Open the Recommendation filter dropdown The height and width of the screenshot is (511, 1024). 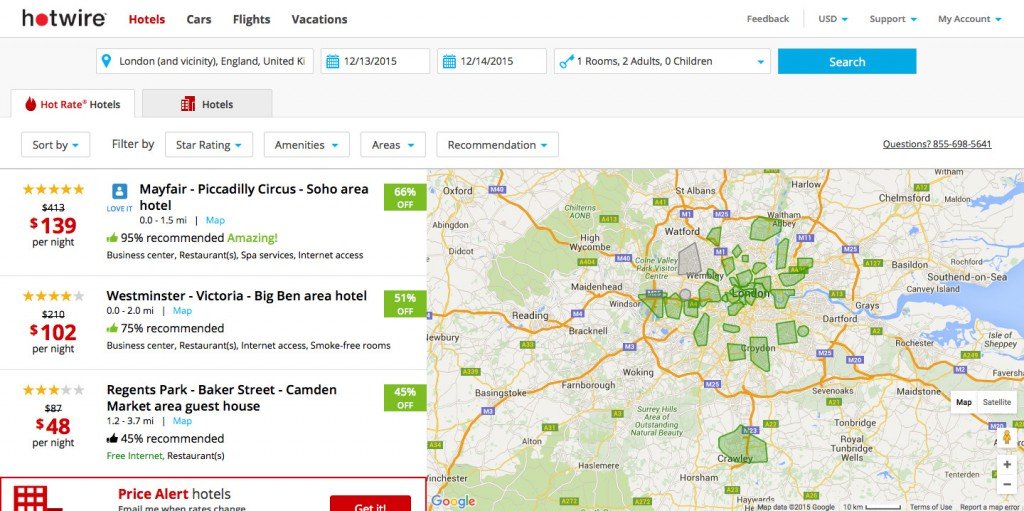tap(497, 145)
